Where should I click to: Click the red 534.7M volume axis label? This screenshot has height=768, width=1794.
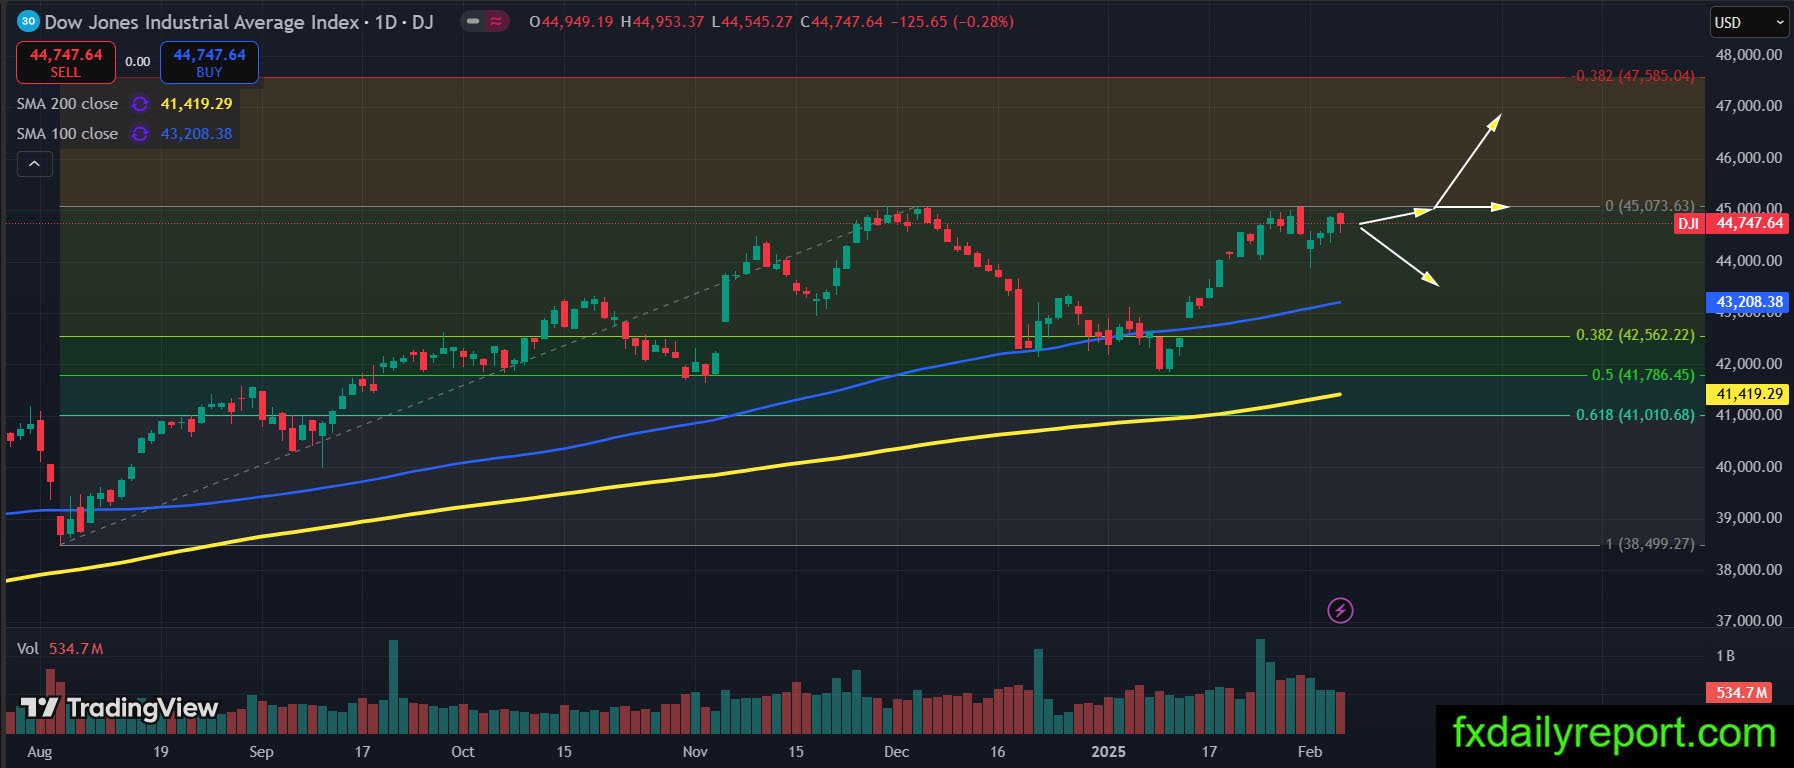tap(1741, 692)
